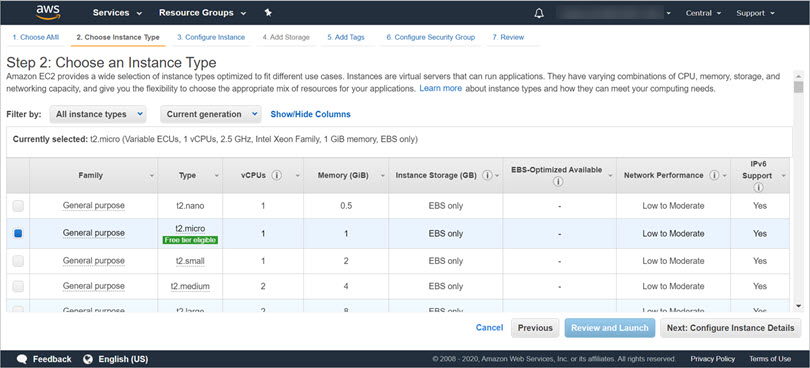810x368 pixels.
Task: Go to 3. Configure Instance step
Action: click(211, 37)
